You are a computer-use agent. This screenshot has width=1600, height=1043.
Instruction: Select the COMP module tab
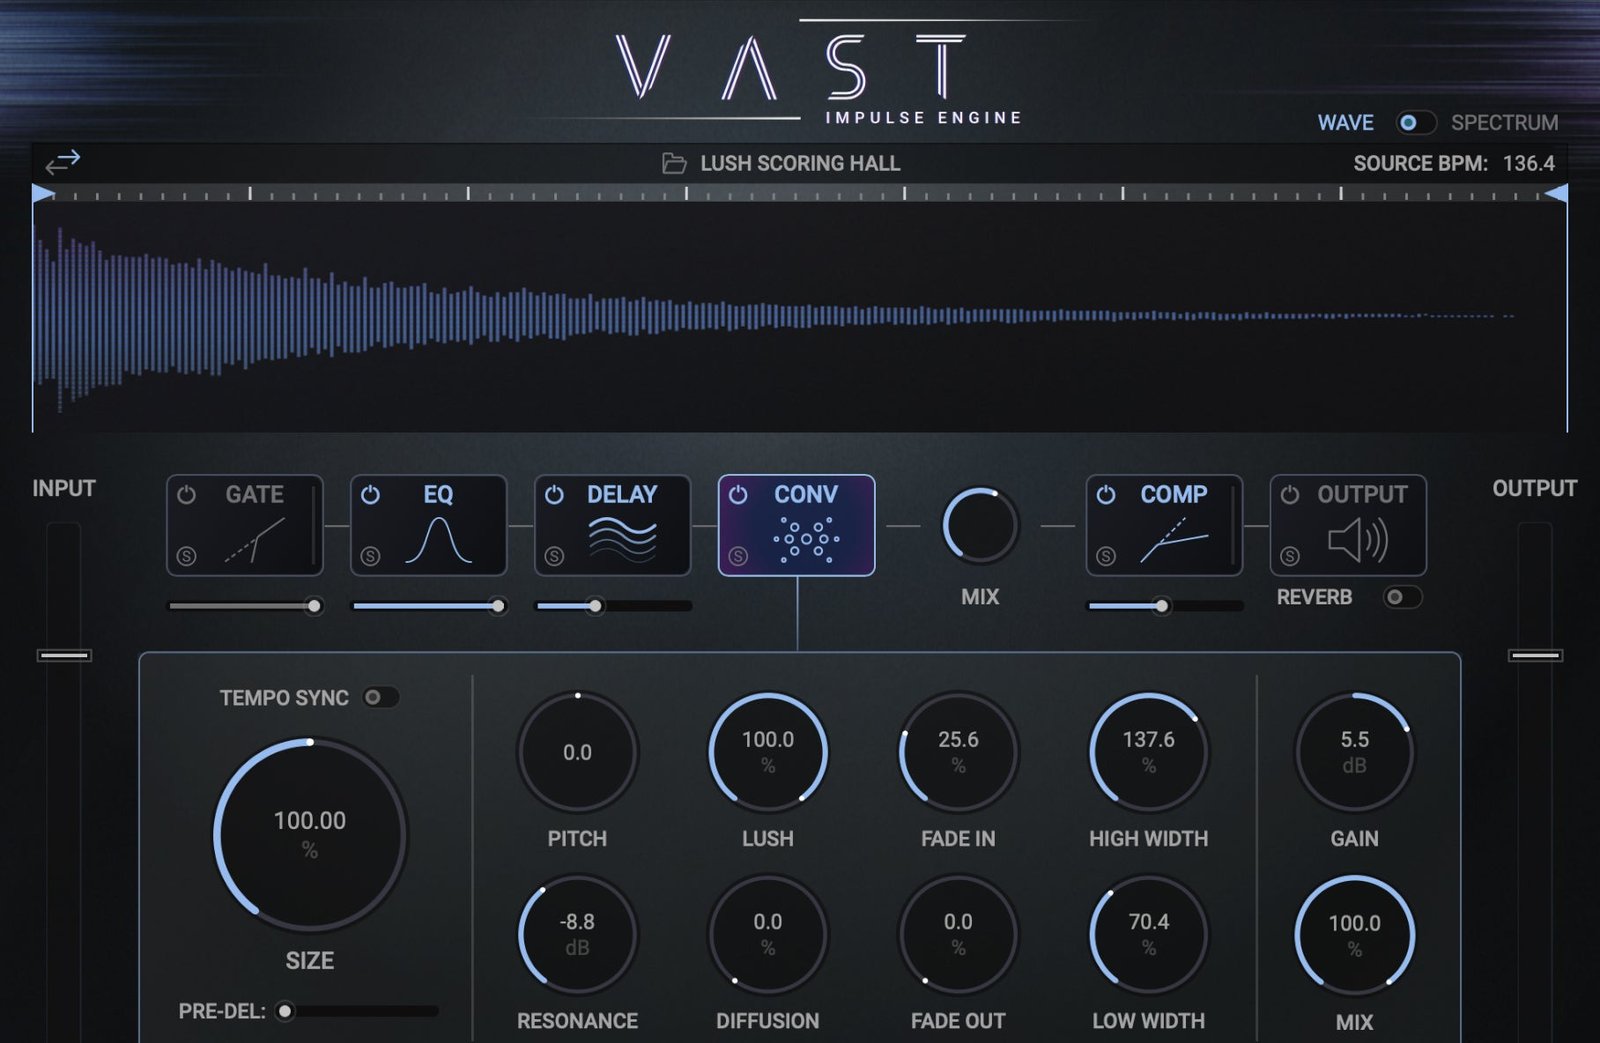[1165, 525]
